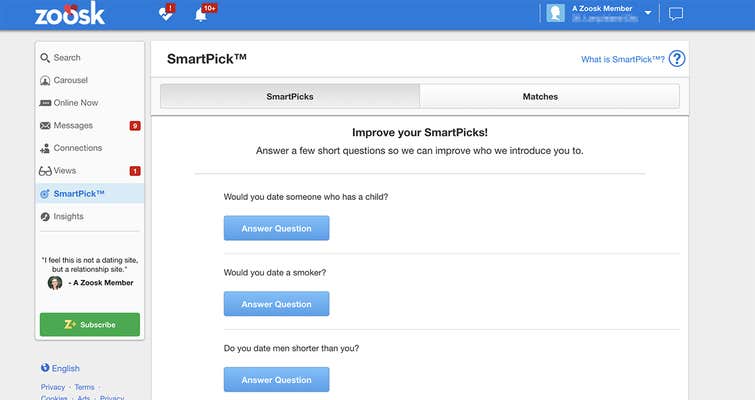Answer the question about dating a smoker
The height and width of the screenshot is (400, 755).
coord(276,304)
